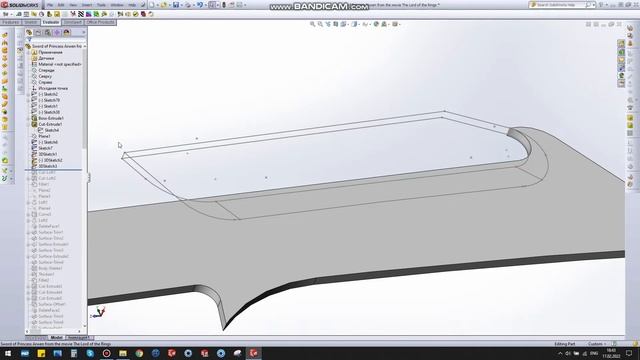Show the ConfigurationManager tab

click(48, 32)
